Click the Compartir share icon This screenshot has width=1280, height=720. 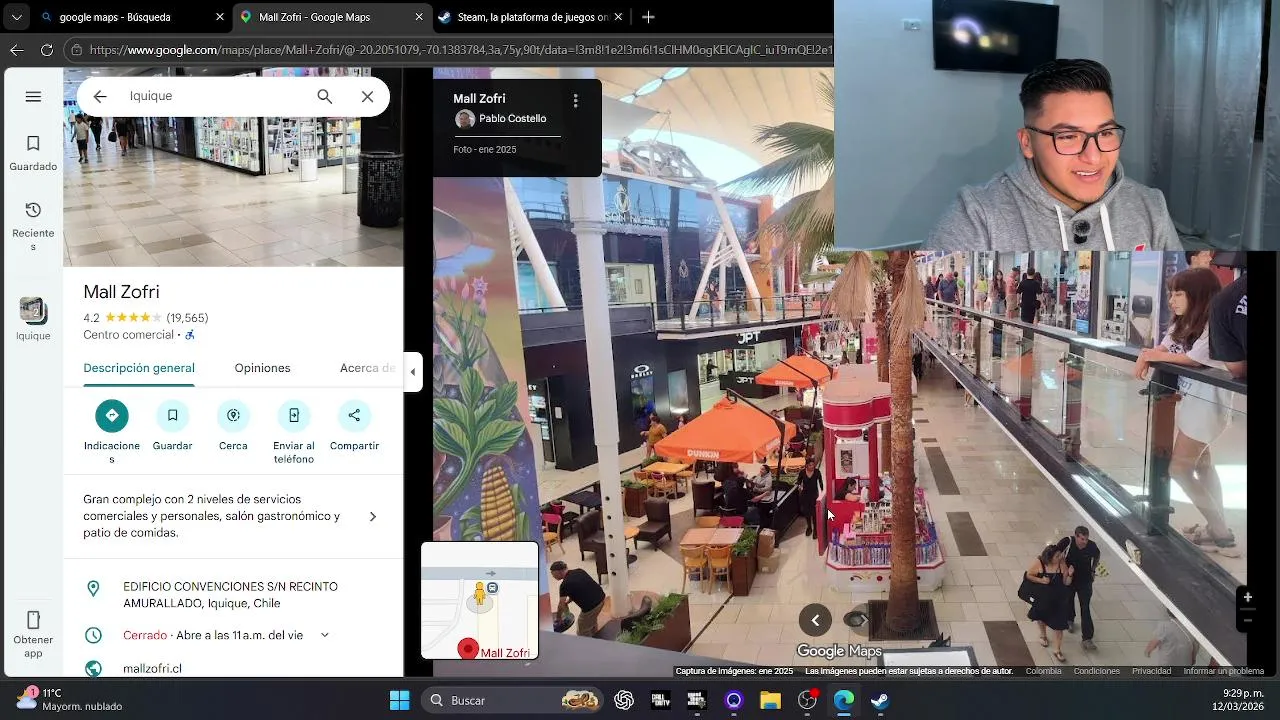tap(354, 415)
